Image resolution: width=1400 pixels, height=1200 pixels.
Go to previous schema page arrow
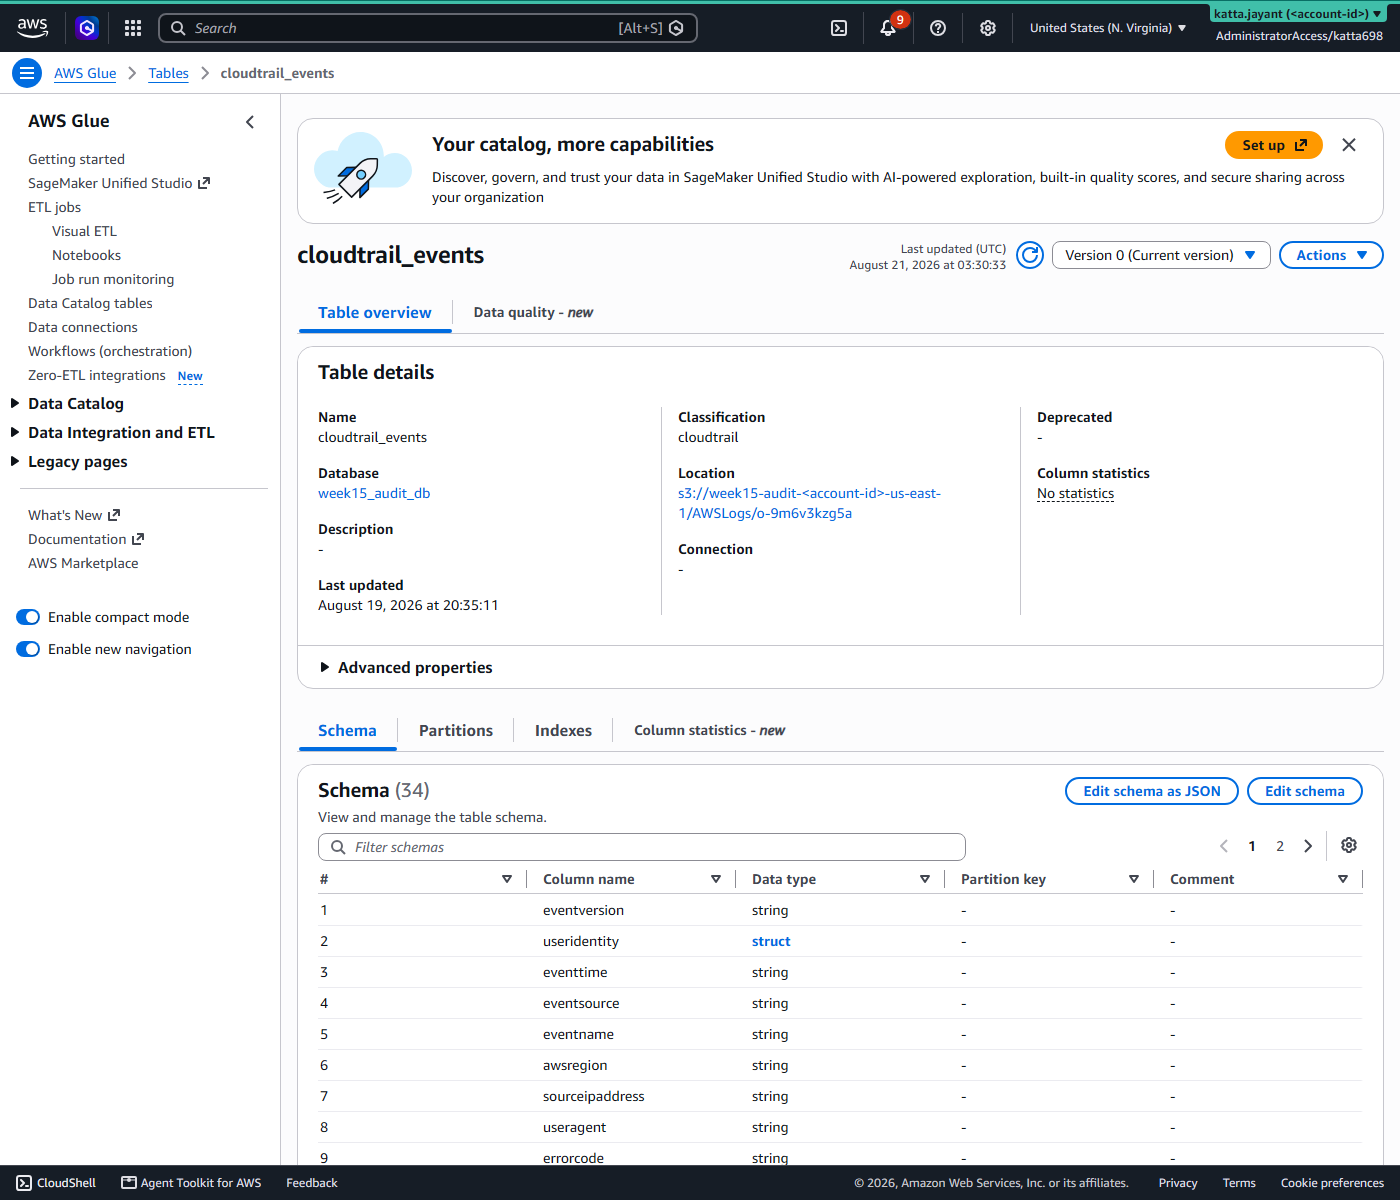coord(1224,846)
